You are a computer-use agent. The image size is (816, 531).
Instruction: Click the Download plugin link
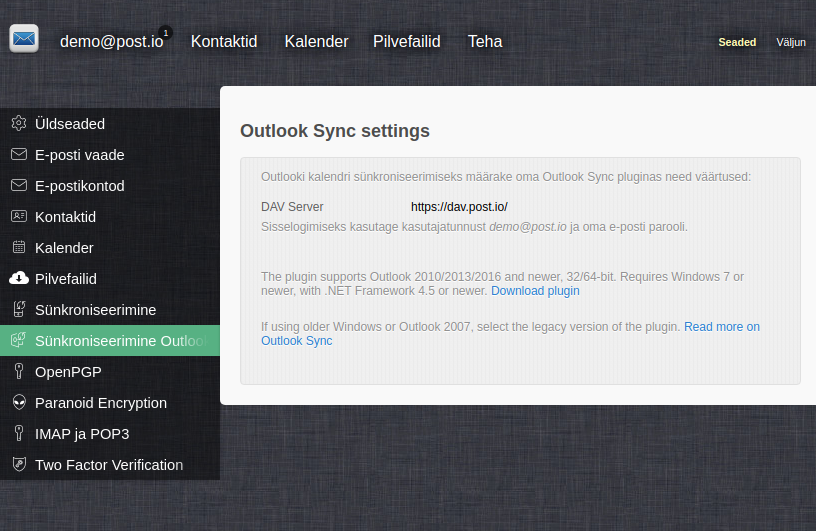click(535, 290)
